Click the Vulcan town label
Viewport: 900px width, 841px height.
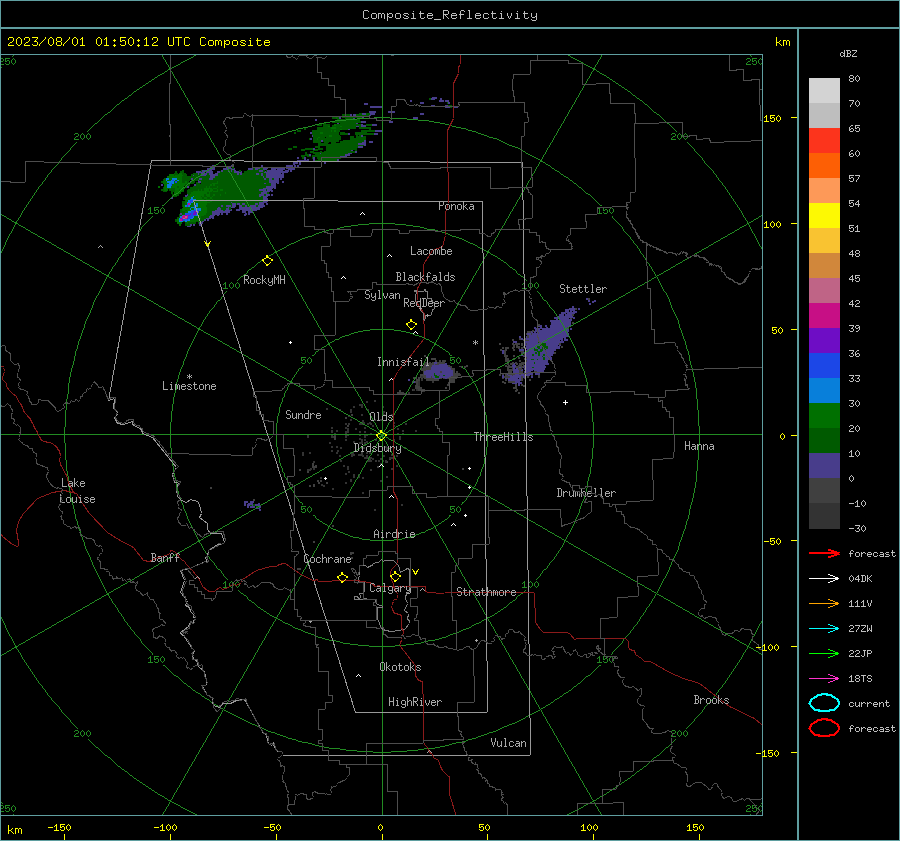508,743
